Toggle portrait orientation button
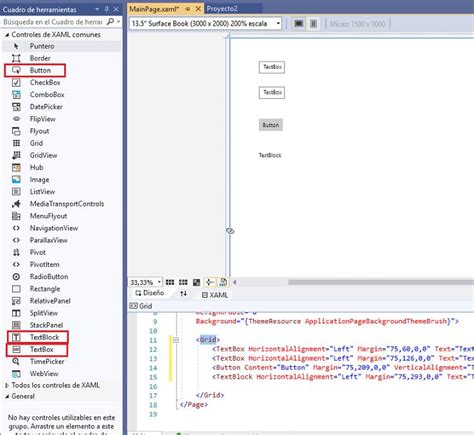Image resolution: width=474 pixels, height=435 pixels. (x=314, y=24)
